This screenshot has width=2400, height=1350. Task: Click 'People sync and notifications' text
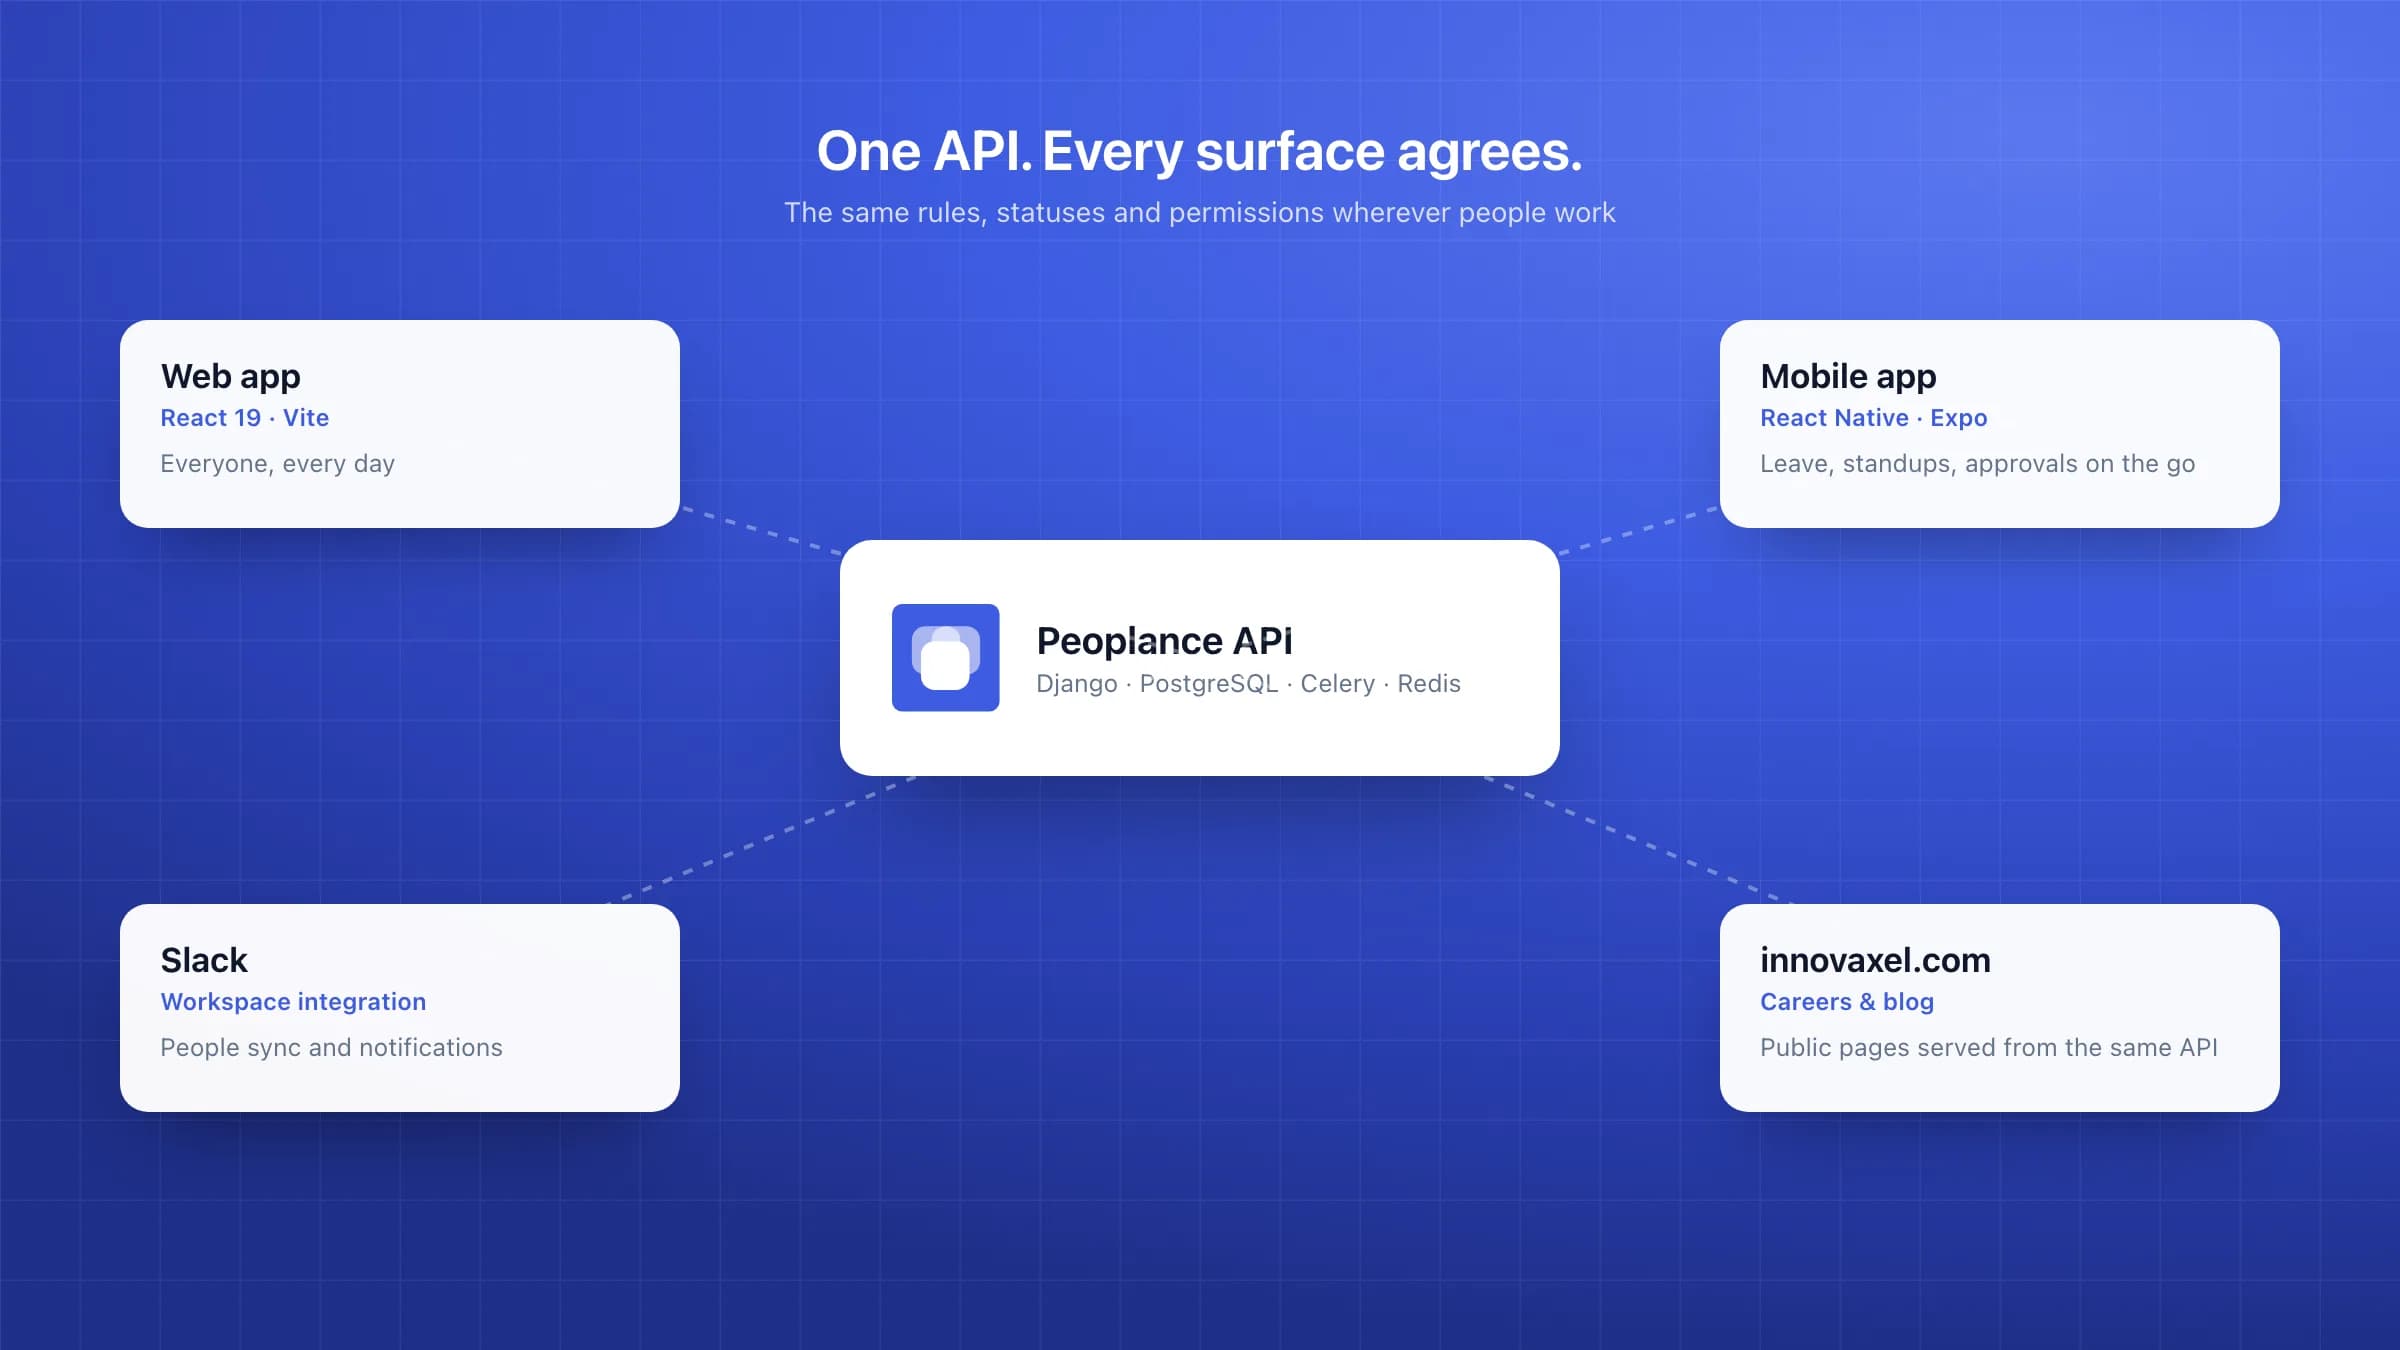pos(332,1048)
